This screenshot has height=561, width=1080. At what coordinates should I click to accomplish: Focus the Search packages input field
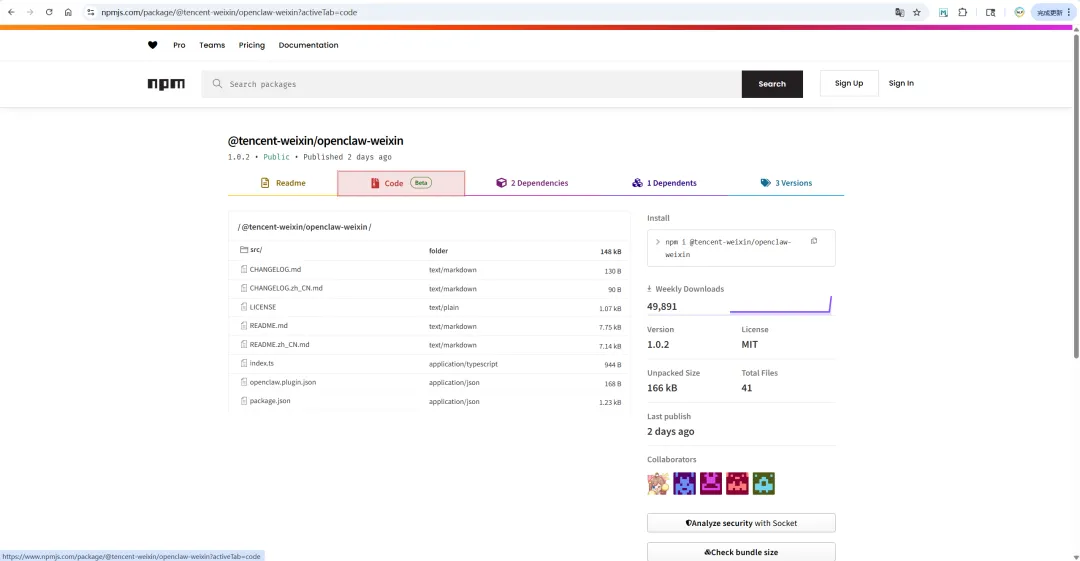point(472,84)
